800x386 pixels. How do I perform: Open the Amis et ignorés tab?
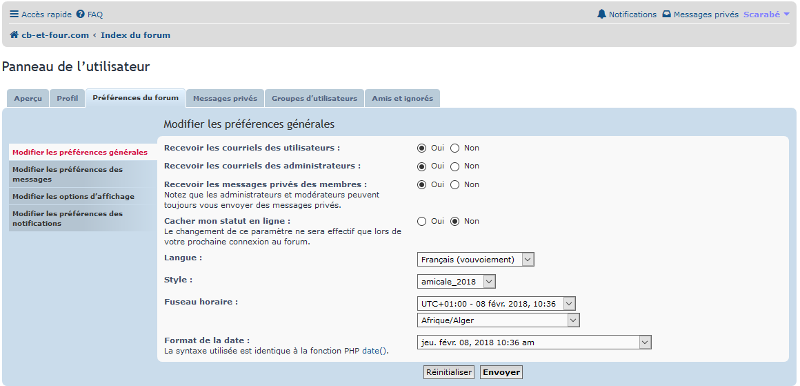402,98
